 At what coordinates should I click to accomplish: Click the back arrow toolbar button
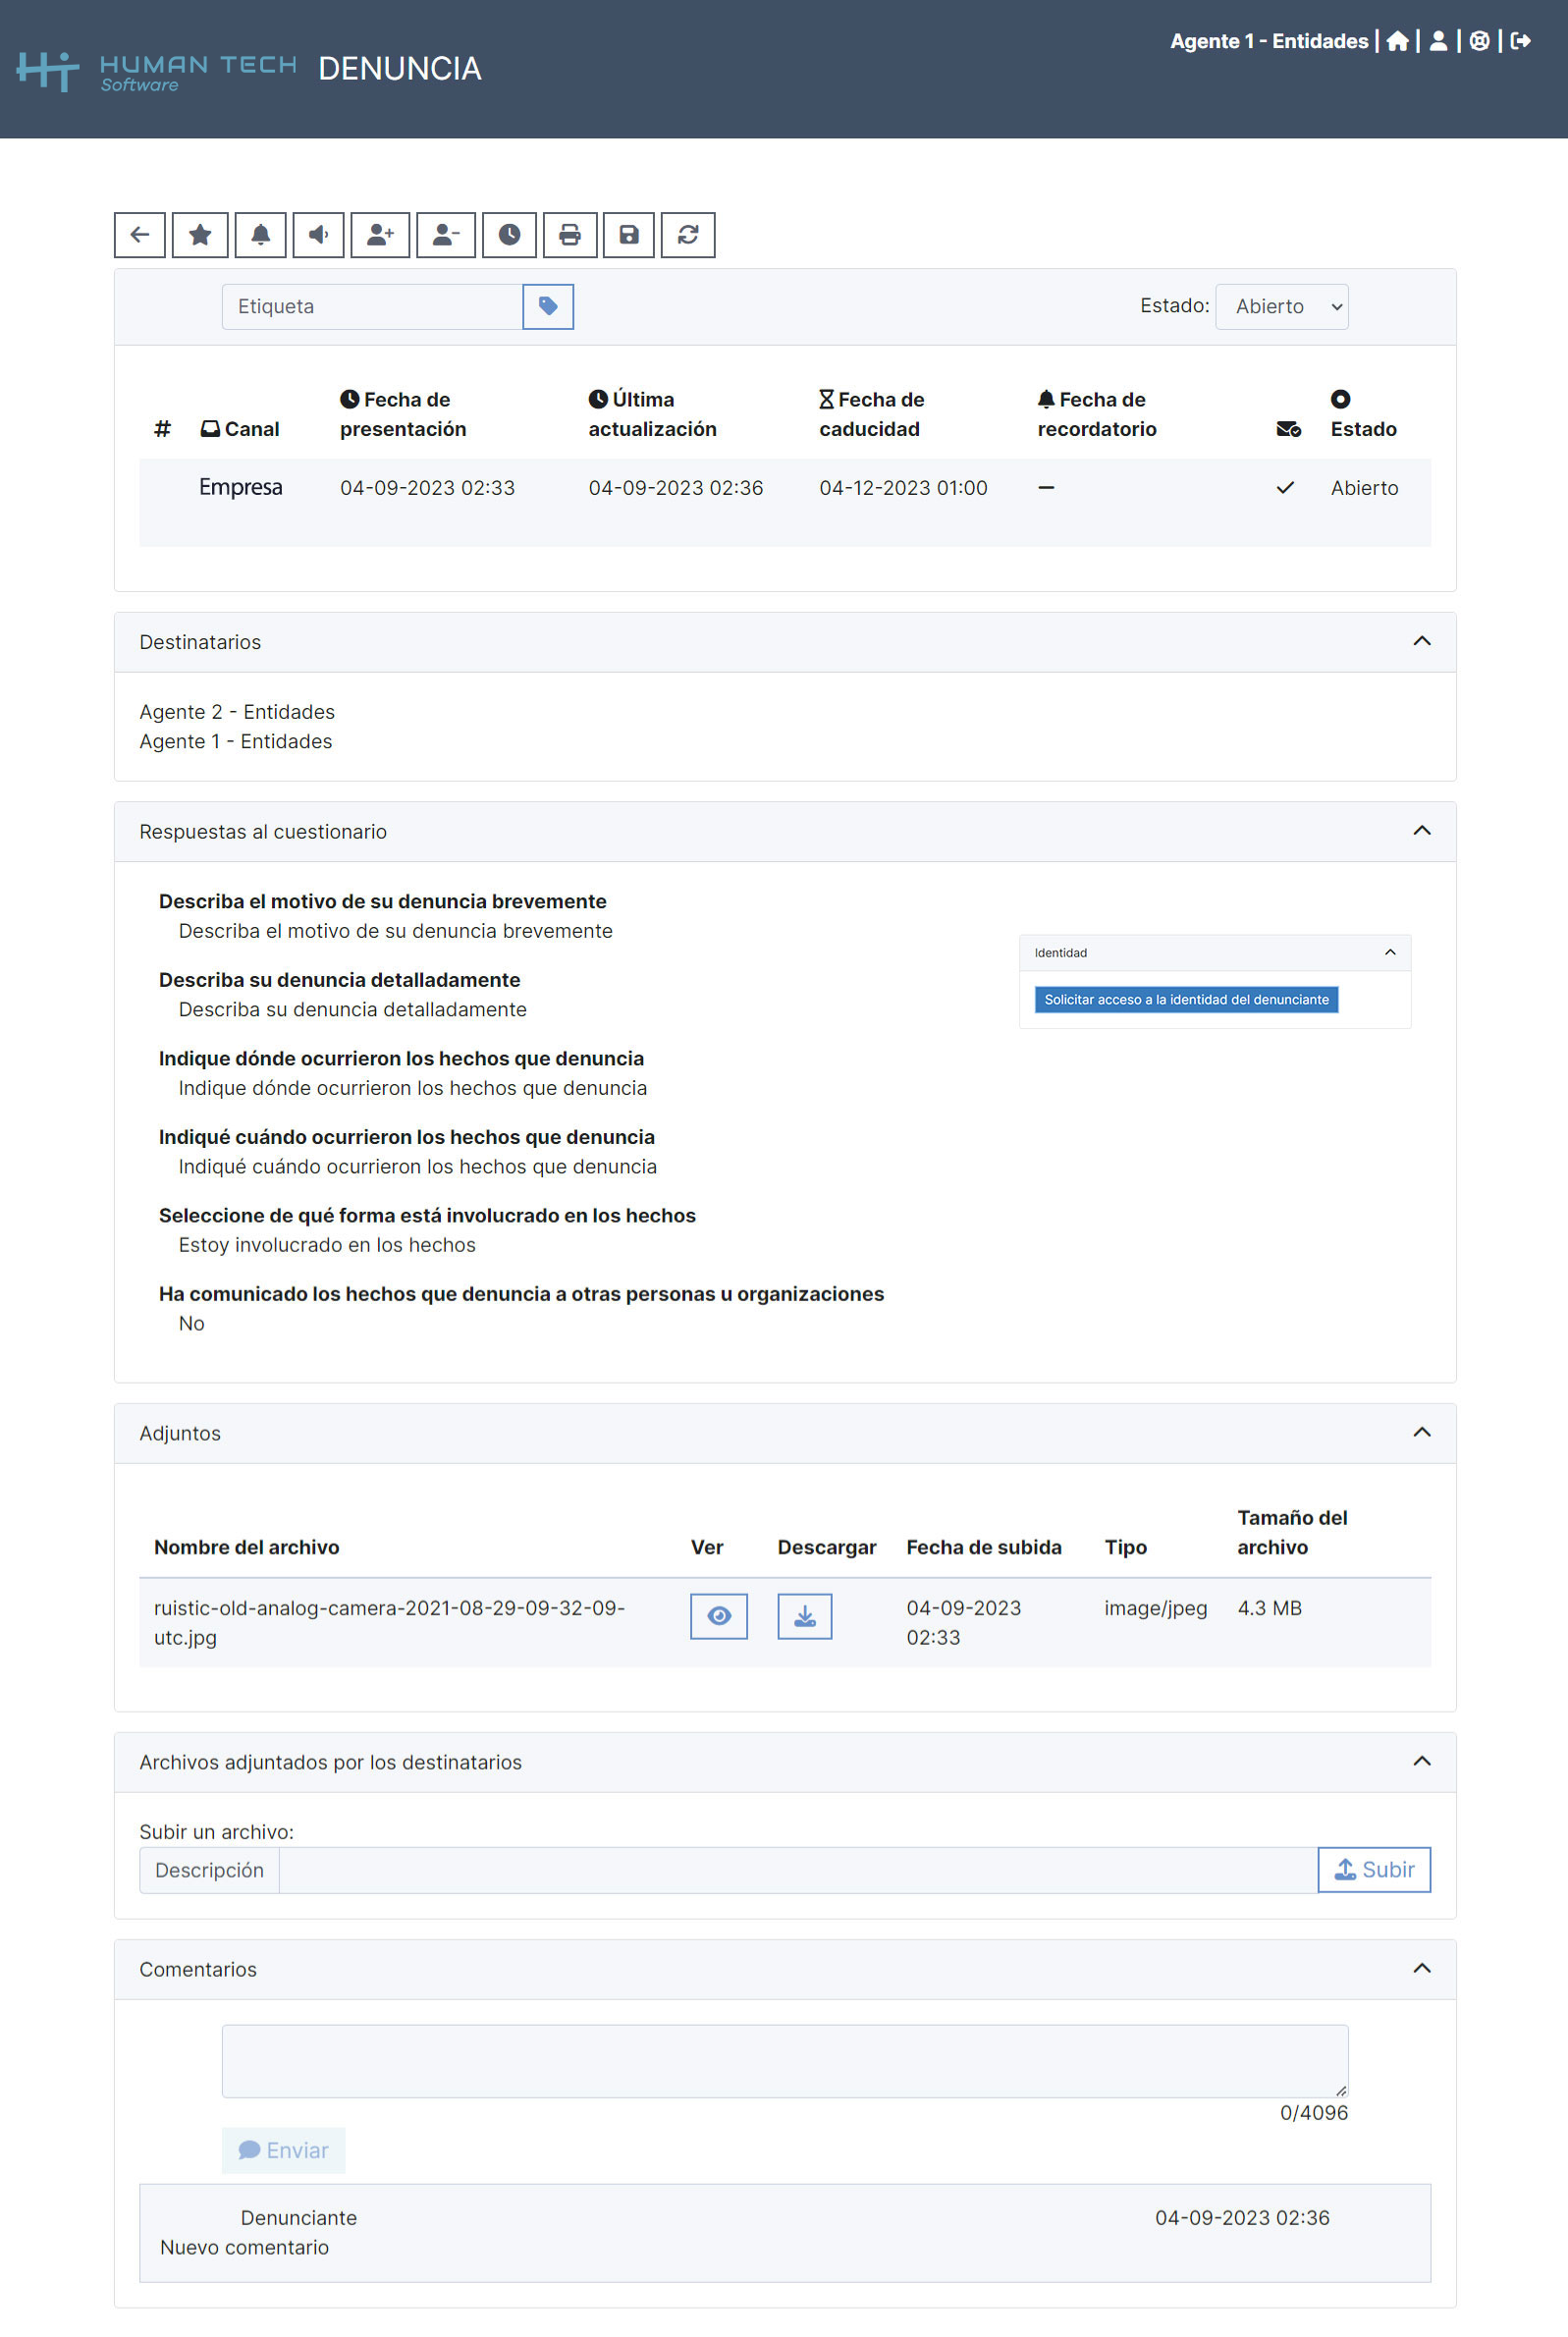(x=139, y=235)
